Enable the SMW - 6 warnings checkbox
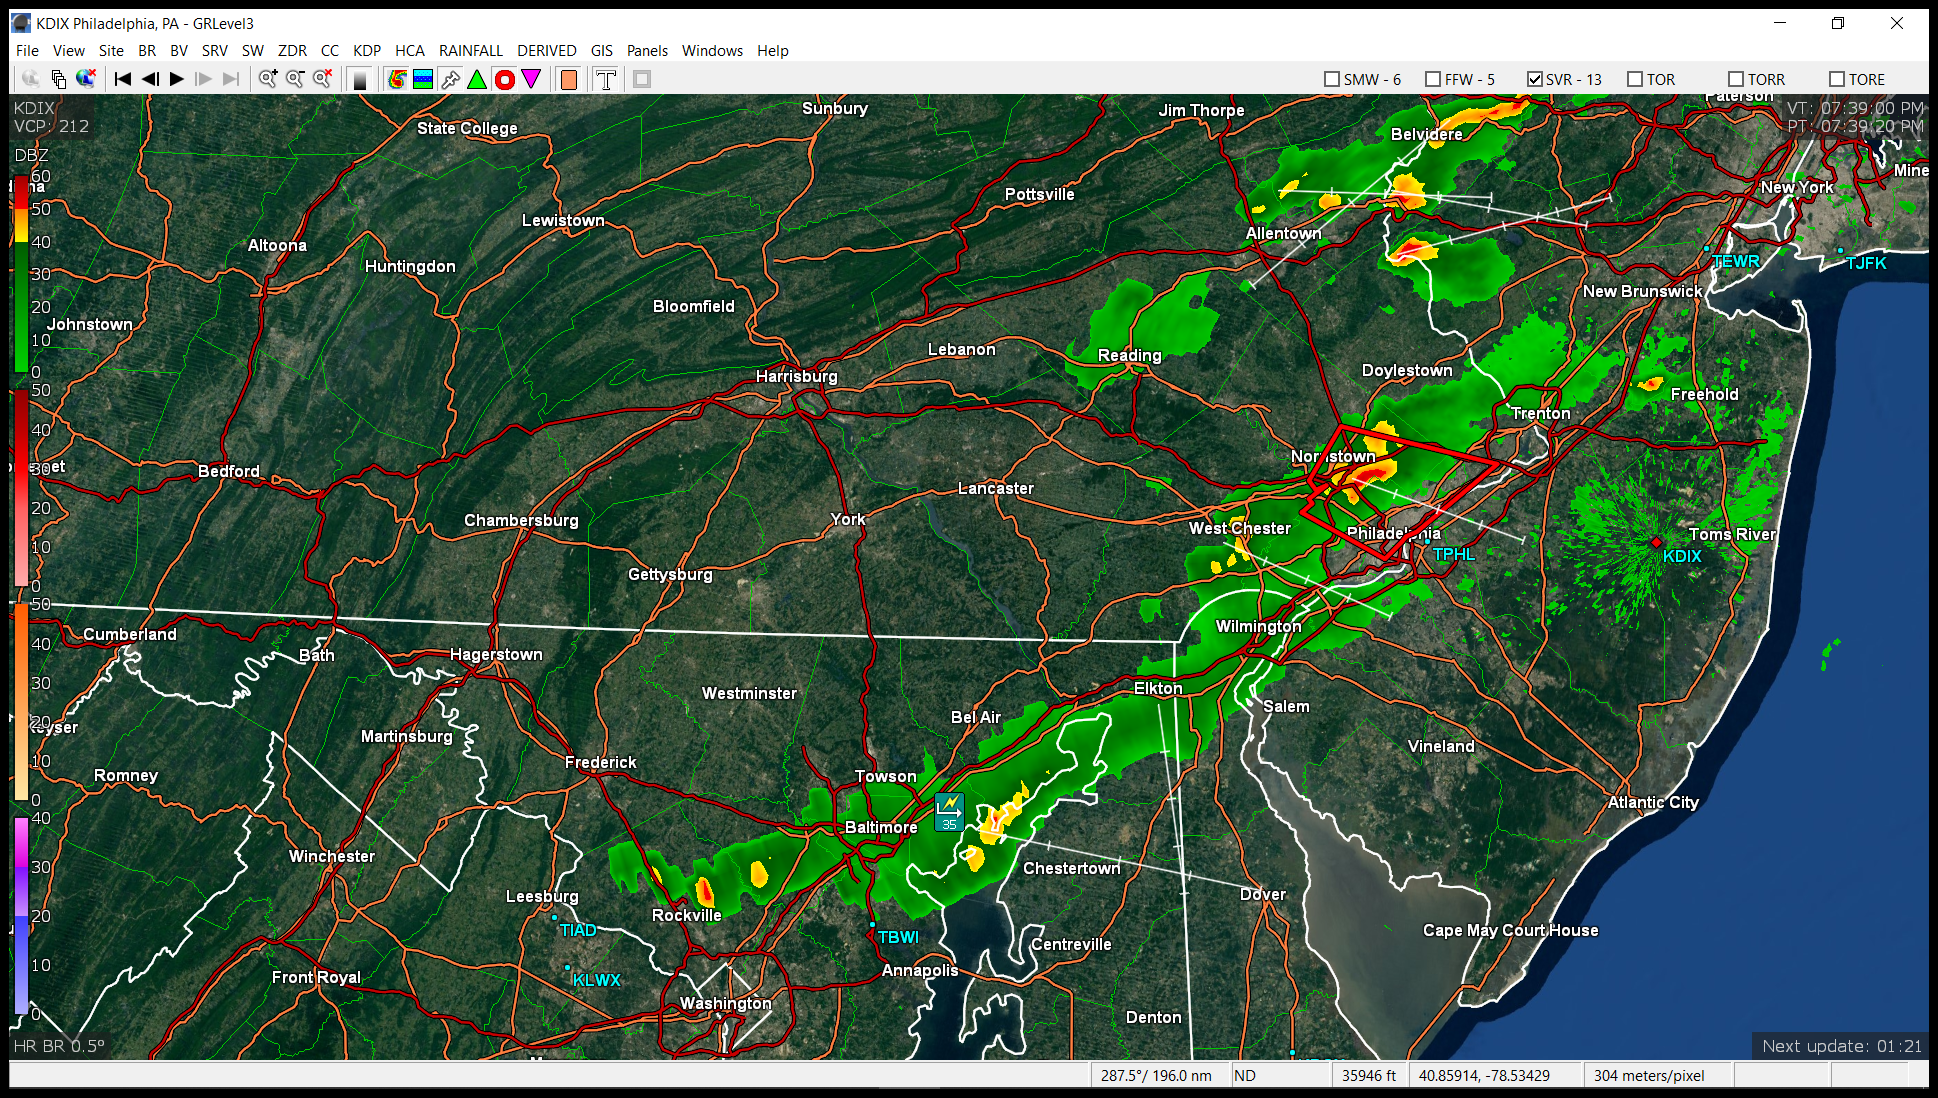Viewport: 1938px width, 1098px height. point(1332,79)
